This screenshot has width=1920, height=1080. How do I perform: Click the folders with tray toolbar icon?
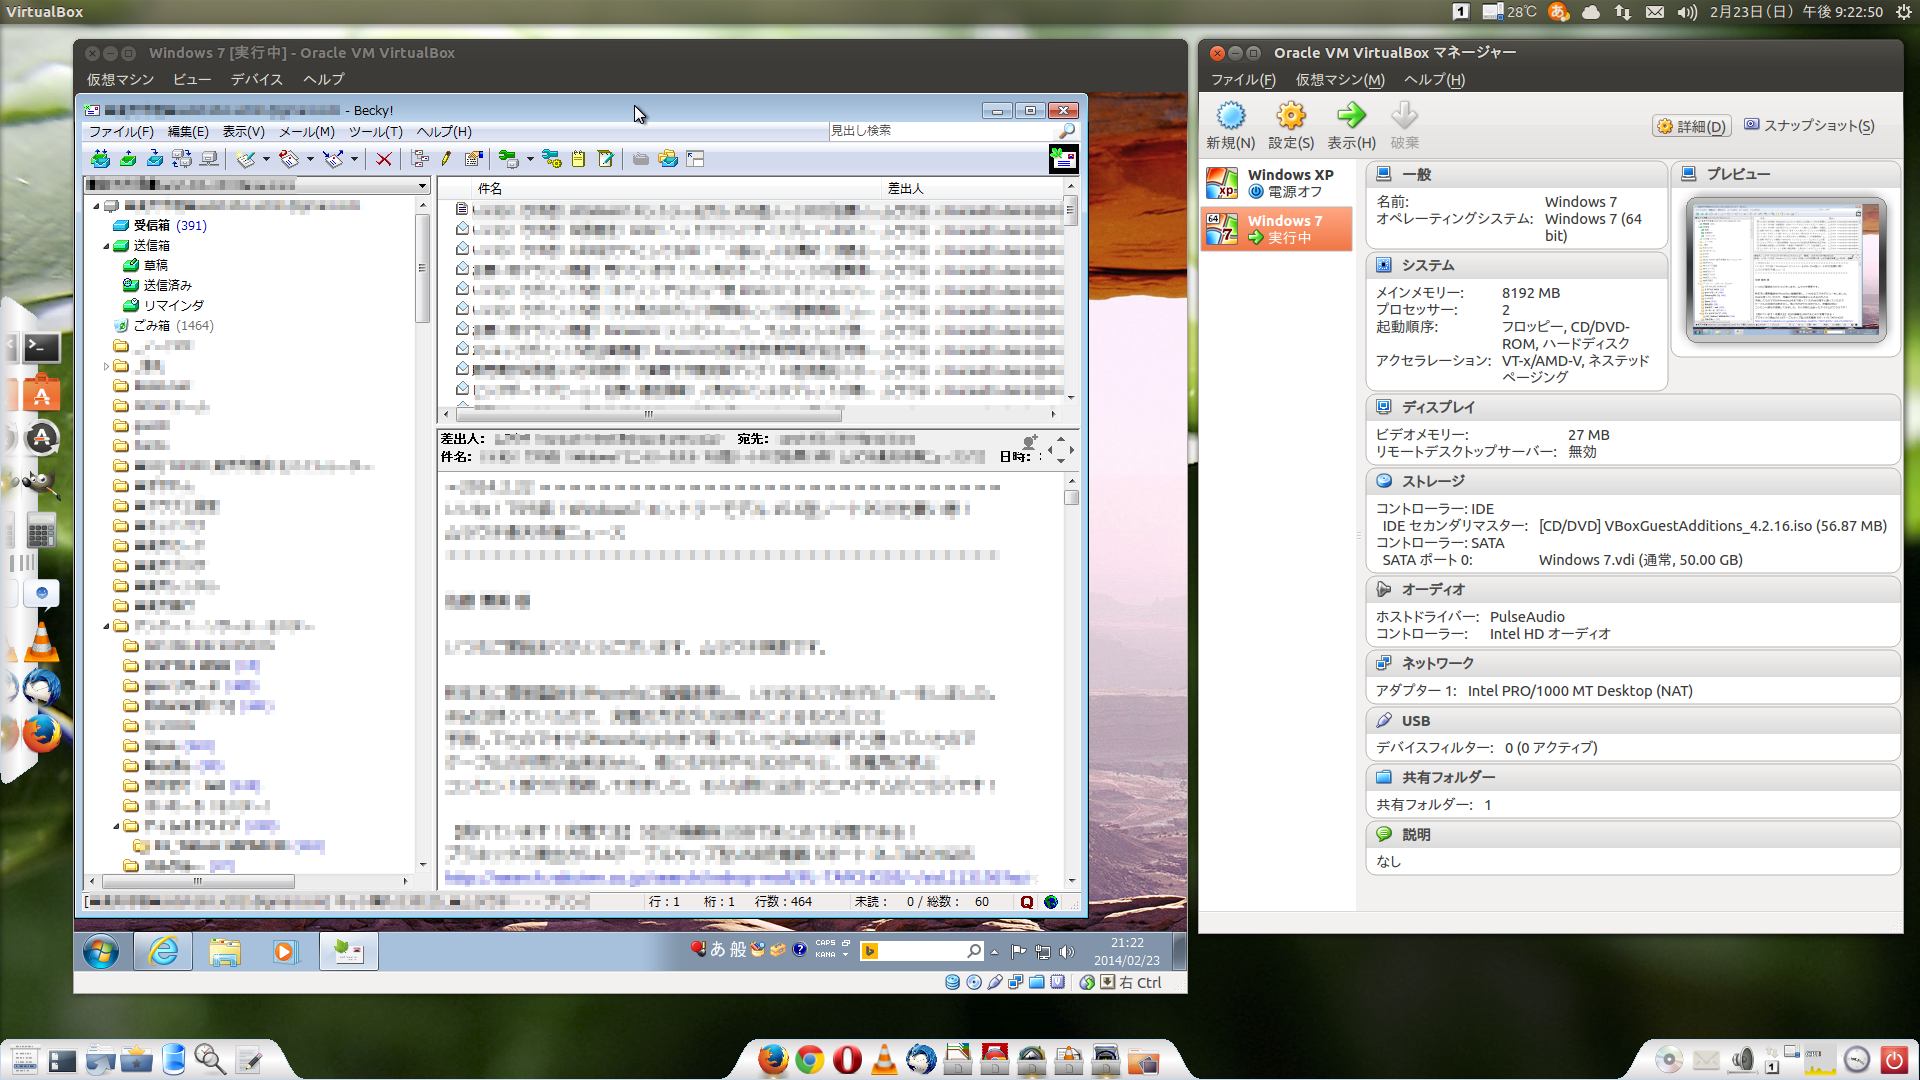pyautogui.click(x=668, y=159)
